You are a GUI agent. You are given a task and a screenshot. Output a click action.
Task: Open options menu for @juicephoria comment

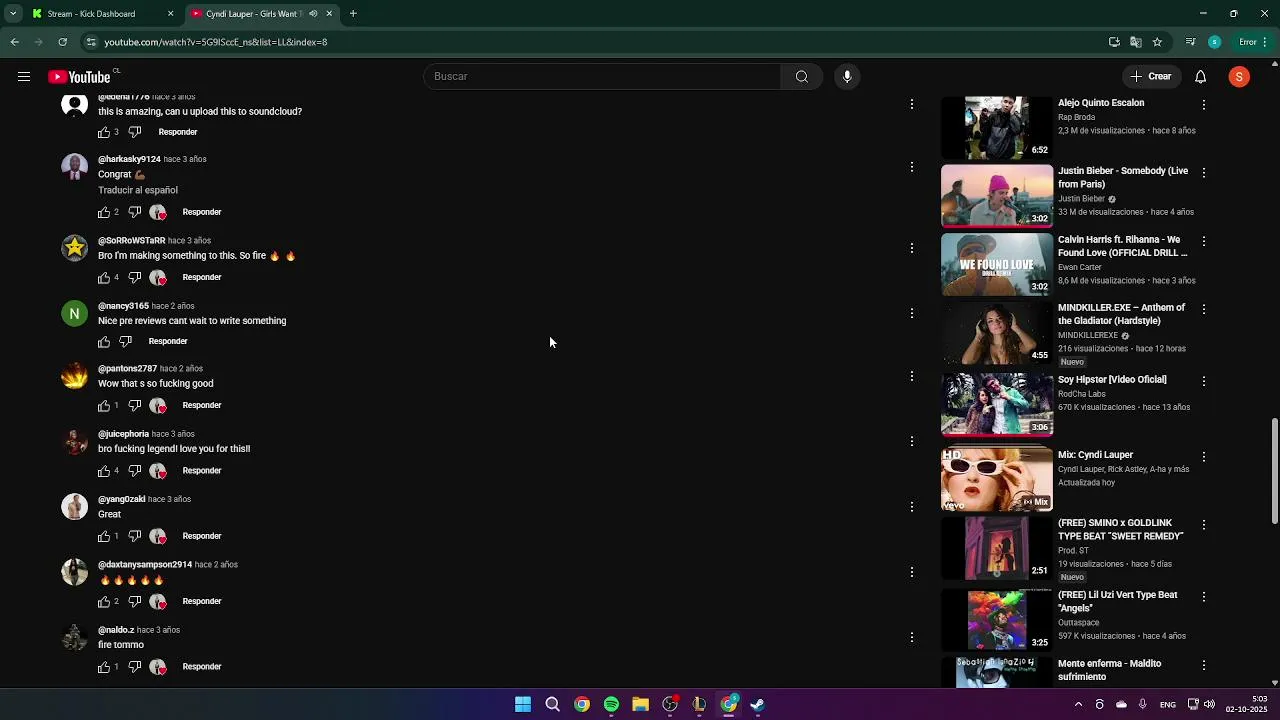911,441
